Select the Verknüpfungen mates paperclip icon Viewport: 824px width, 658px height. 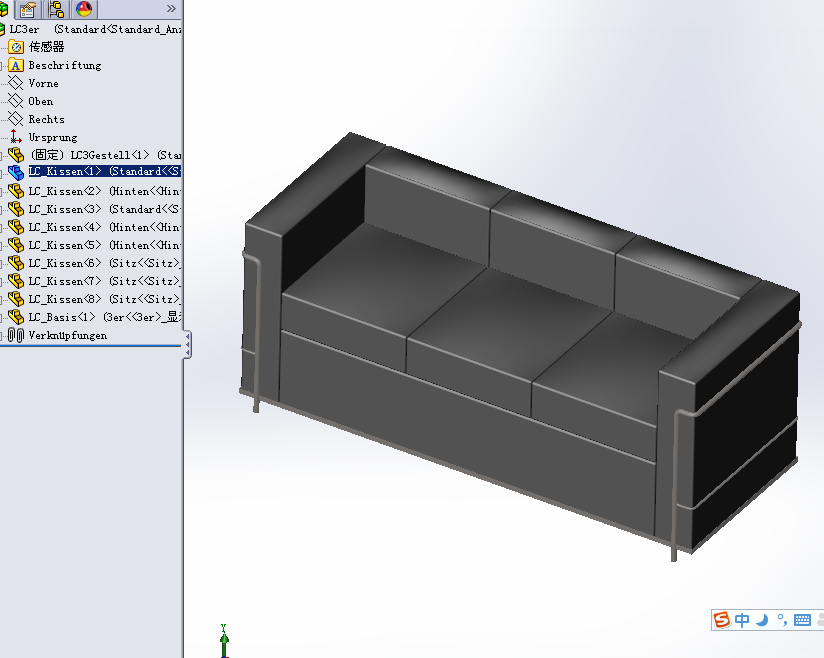click(x=16, y=335)
